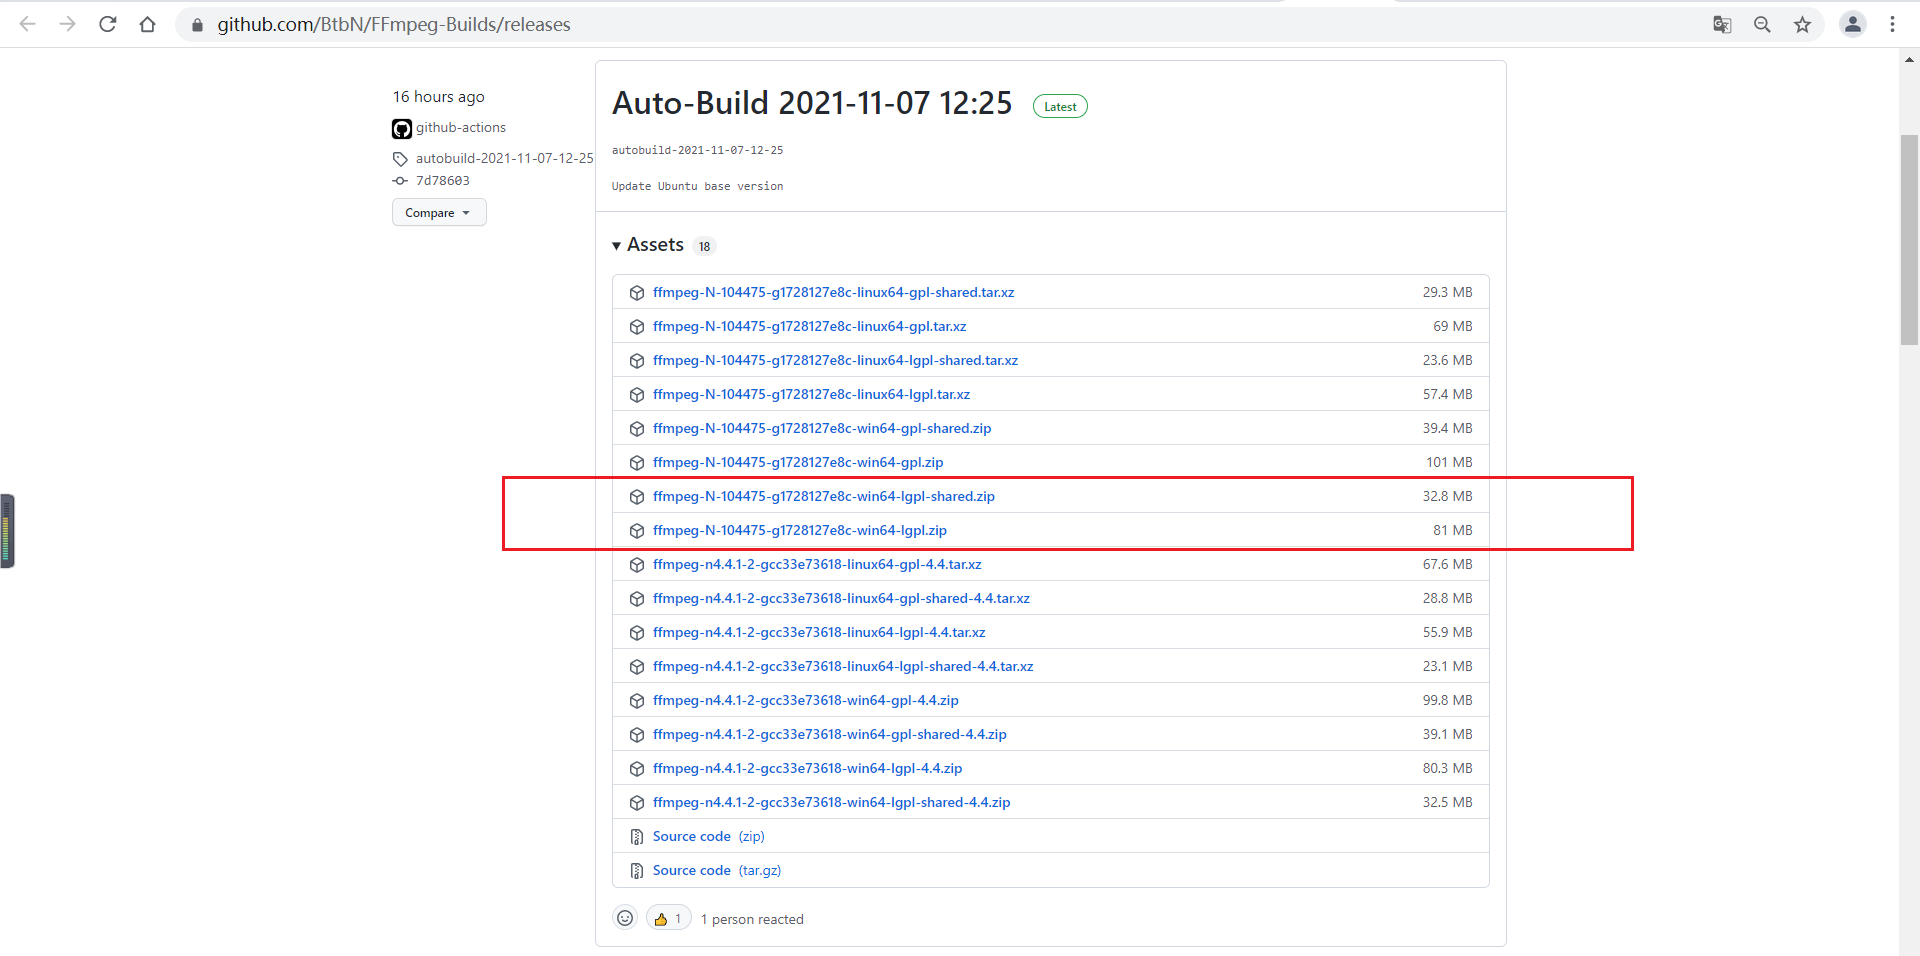This screenshot has height=956, width=1920.
Task: Click the '16 hours ago' timestamp
Action: click(439, 97)
